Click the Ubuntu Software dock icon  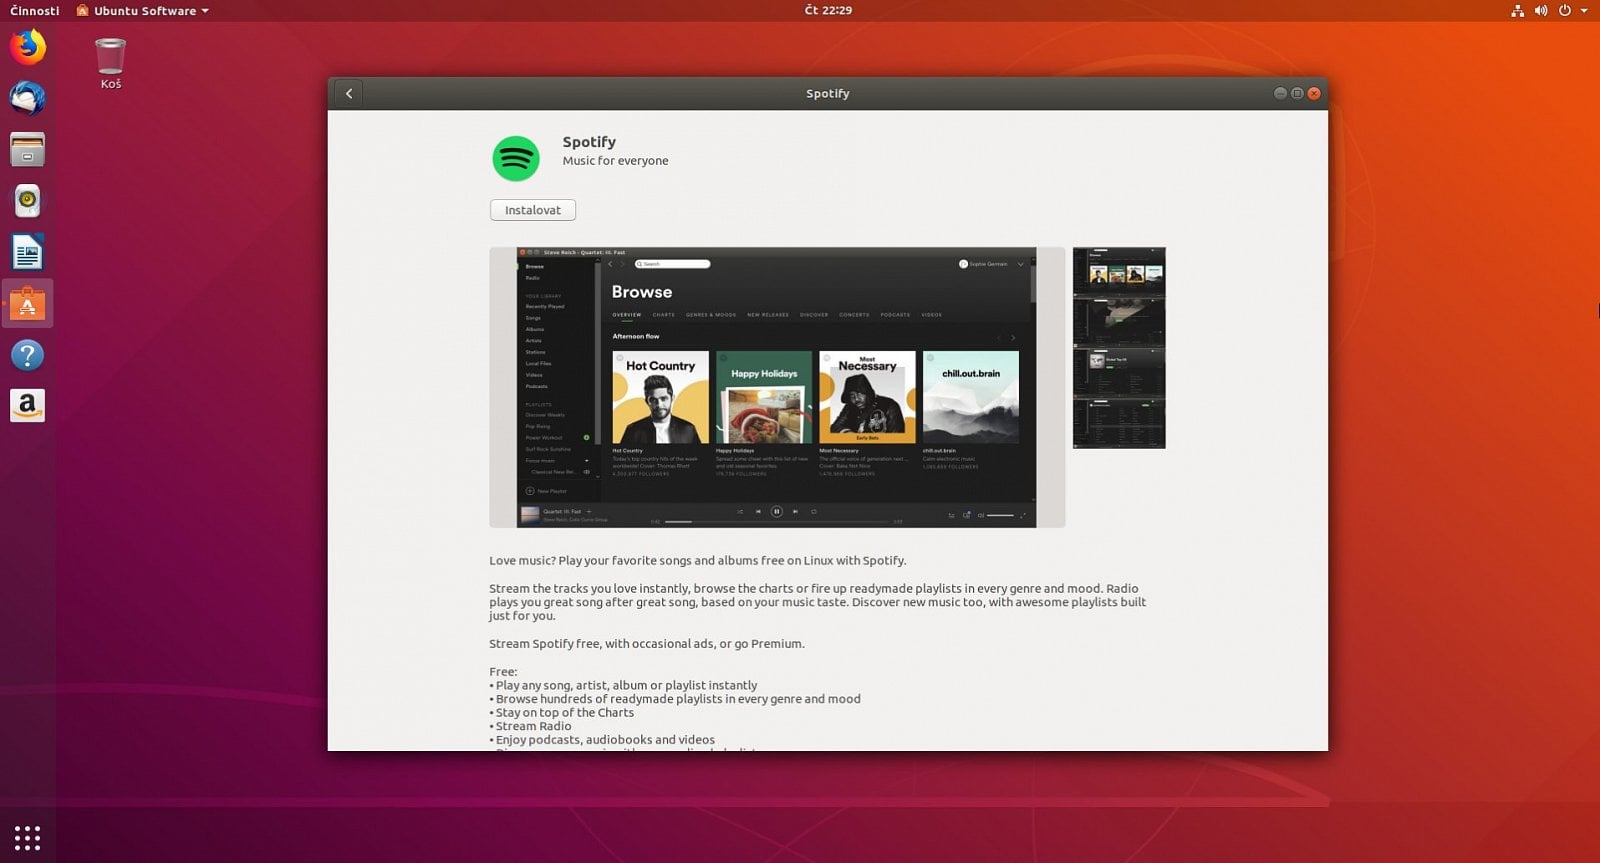tap(27, 303)
